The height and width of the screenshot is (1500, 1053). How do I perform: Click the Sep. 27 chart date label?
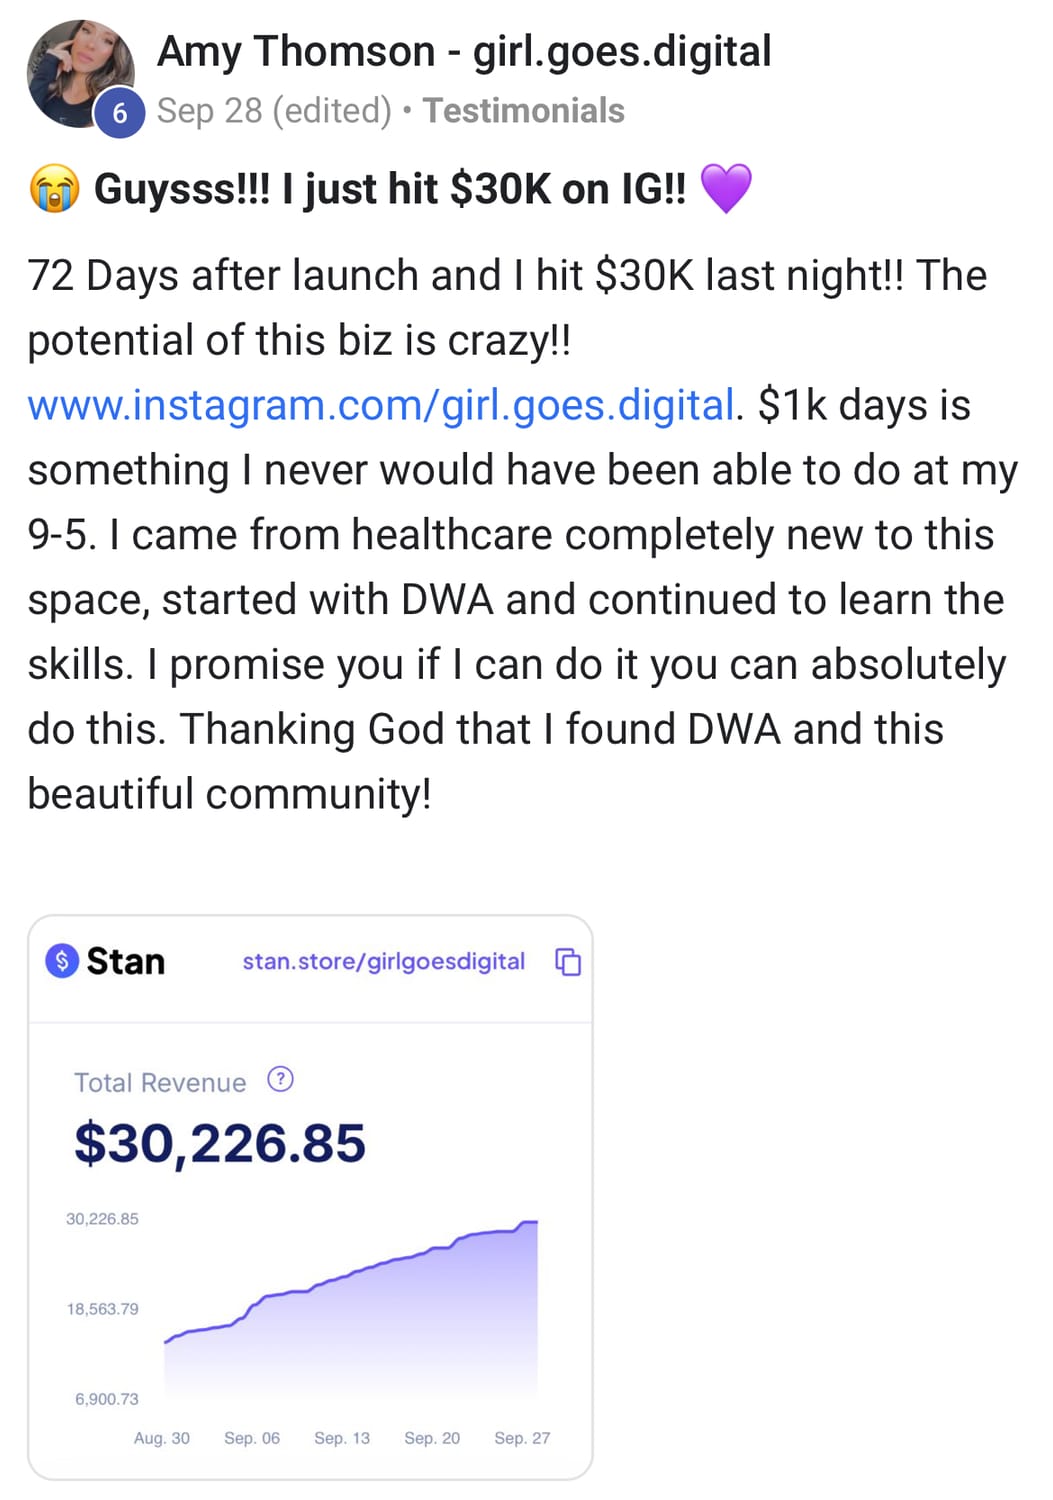click(522, 1438)
